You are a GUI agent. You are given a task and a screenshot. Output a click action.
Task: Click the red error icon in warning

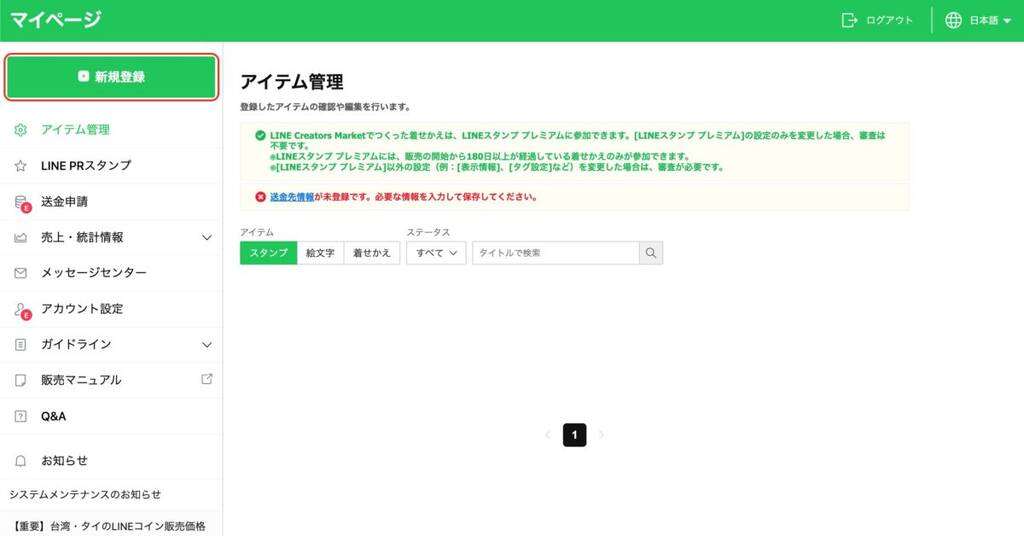coord(261,197)
